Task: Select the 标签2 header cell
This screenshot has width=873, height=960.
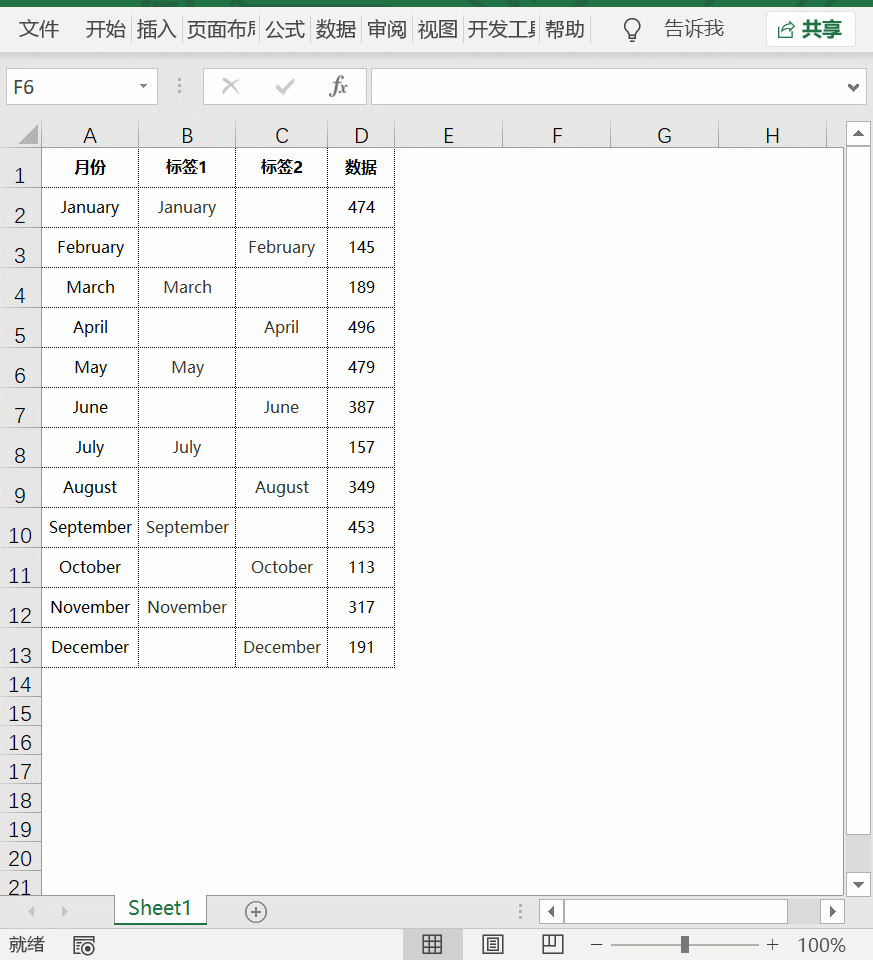Action: (x=282, y=167)
